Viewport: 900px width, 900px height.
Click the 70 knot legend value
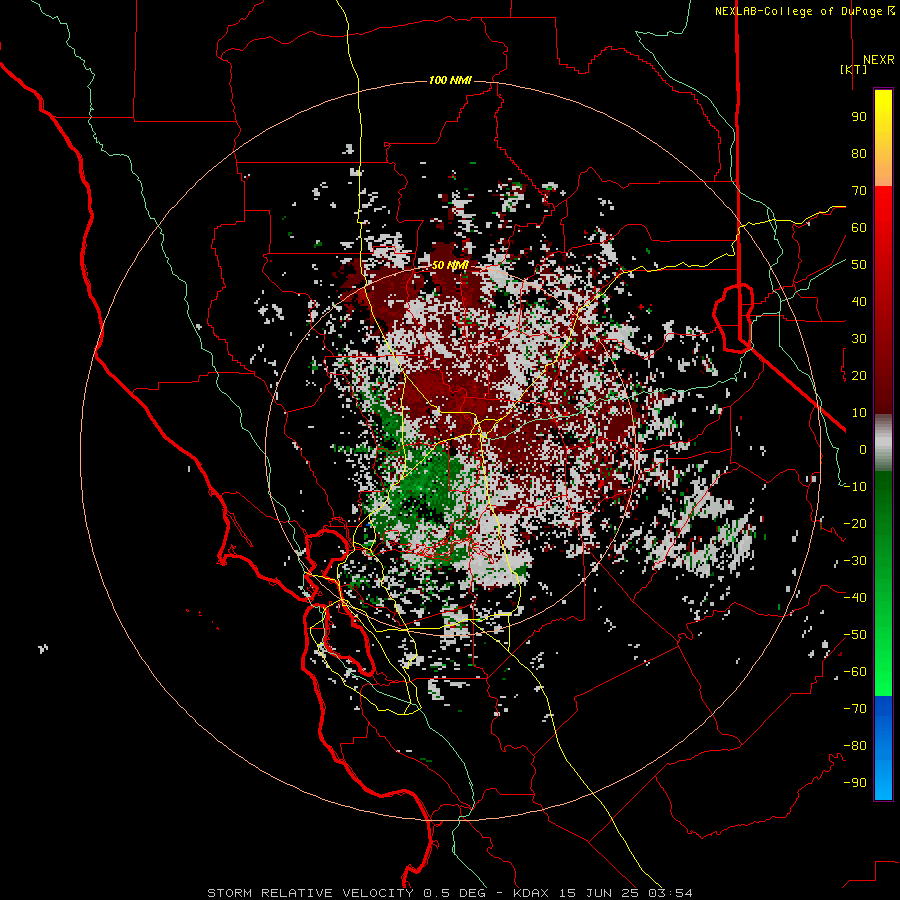tap(859, 191)
